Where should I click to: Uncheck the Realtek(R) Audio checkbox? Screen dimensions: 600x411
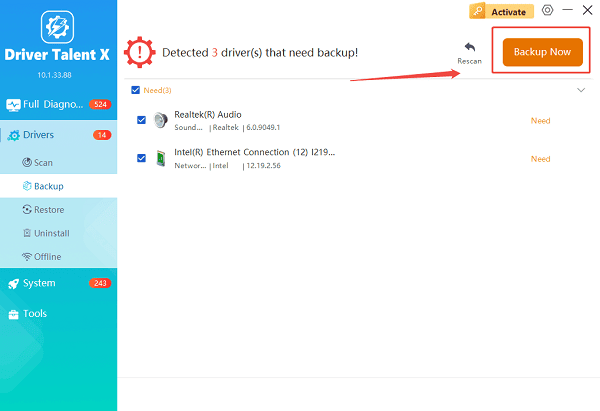pyautogui.click(x=141, y=120)
